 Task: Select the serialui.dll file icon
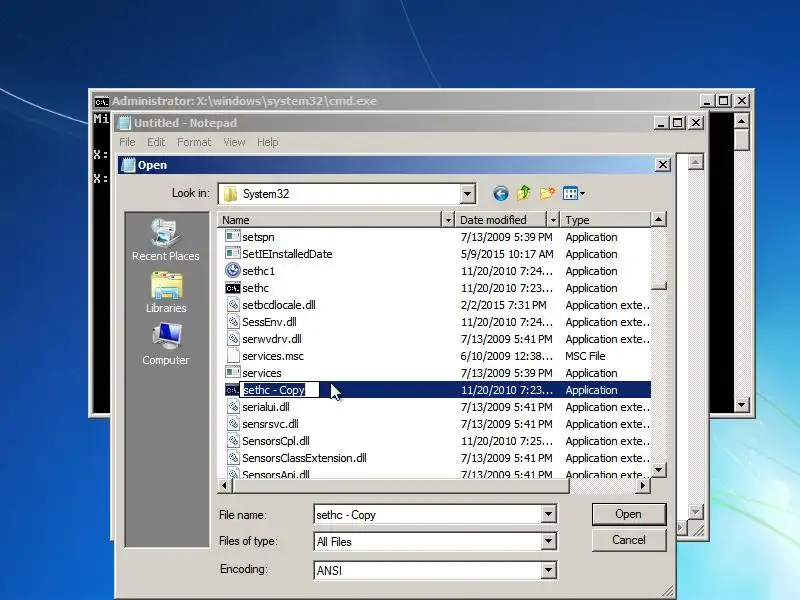point(233,407)
